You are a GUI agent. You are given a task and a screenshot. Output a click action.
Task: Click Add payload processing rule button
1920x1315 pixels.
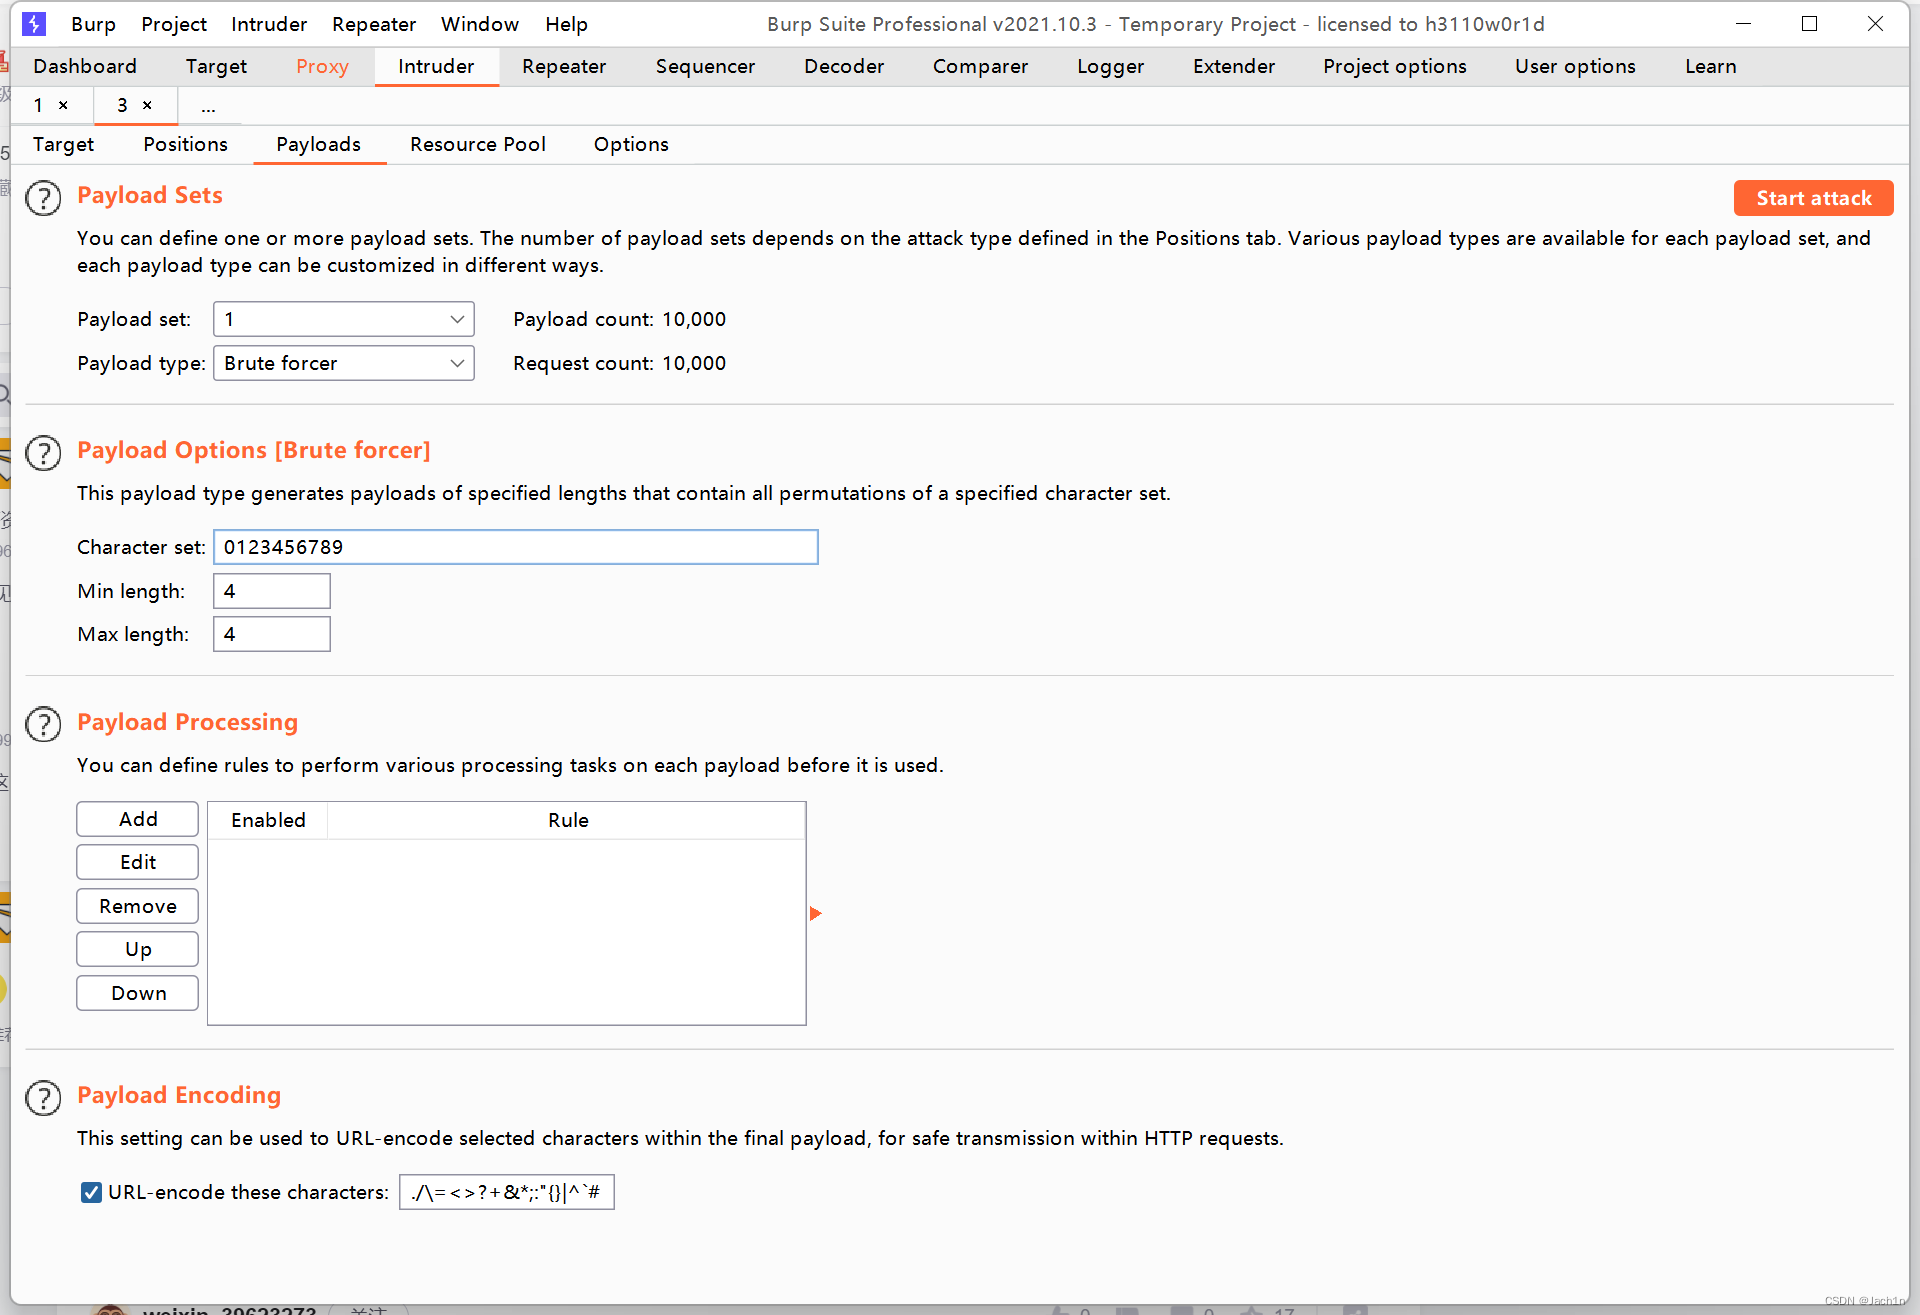coord(138,819)
